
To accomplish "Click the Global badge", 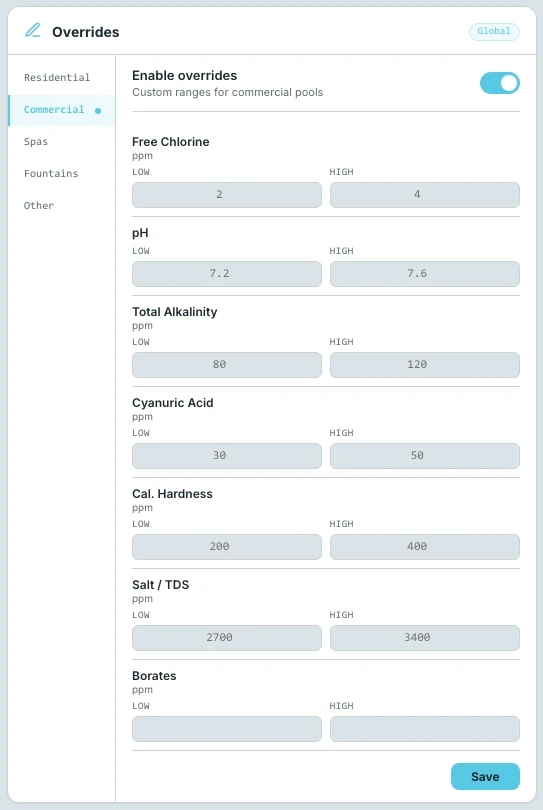I will [494, 32].
